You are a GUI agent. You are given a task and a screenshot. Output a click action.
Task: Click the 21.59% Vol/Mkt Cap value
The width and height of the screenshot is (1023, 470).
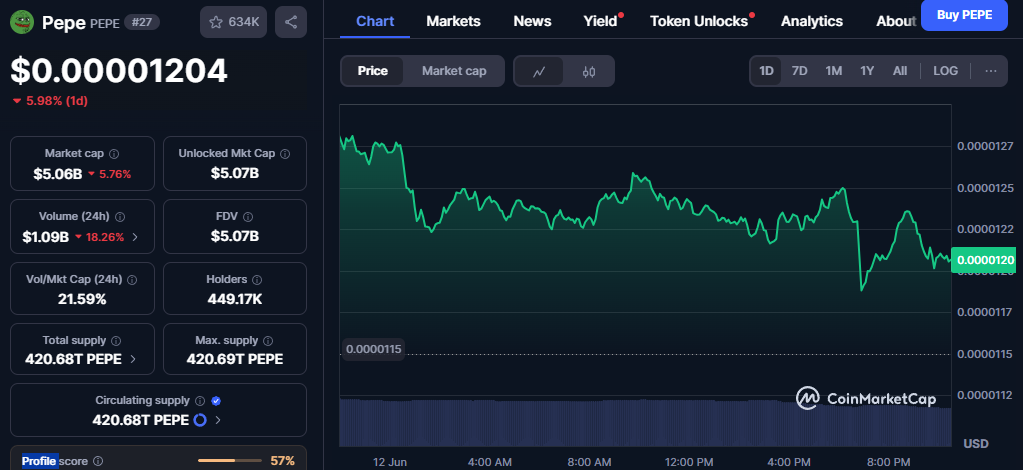click(82, 300)
